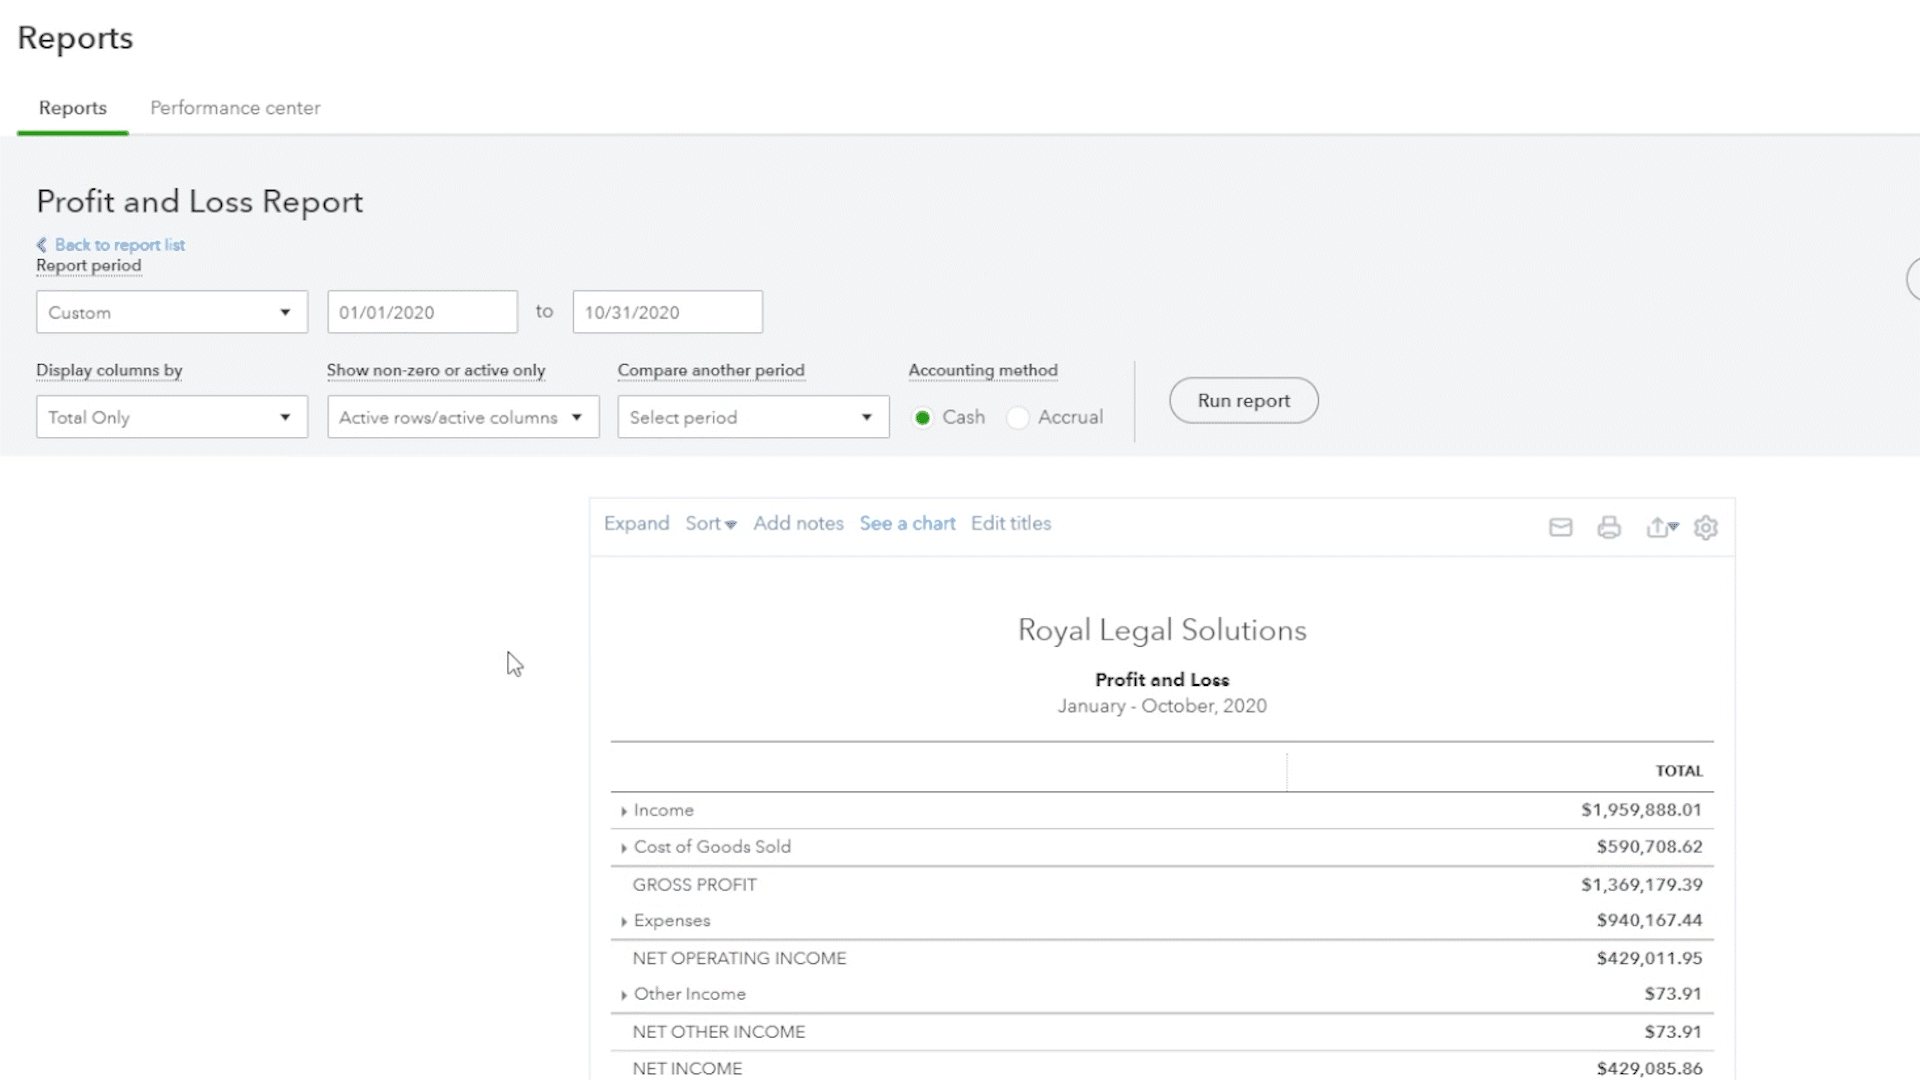Expand the Income row
This screenshot has width=1920, height=1080.
pyautogui.click(x=624, y=811)
